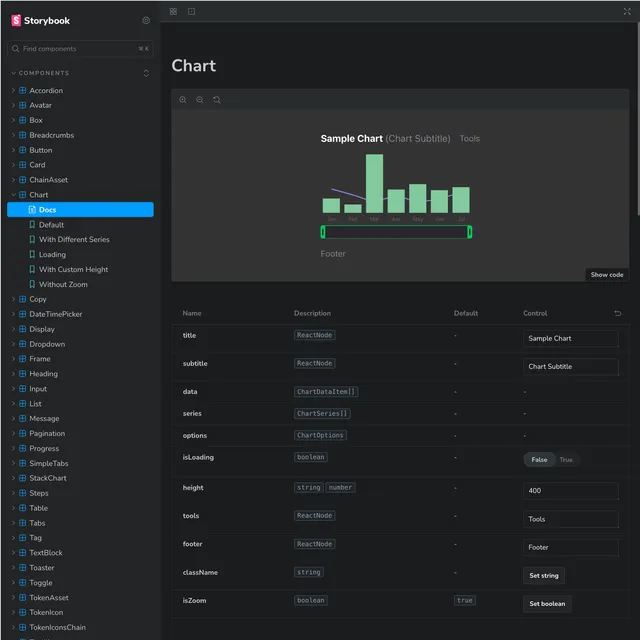The width and height of the screenshot is (640, 640).
Task: Zoom out on chart preview
Action: point(200,100)
